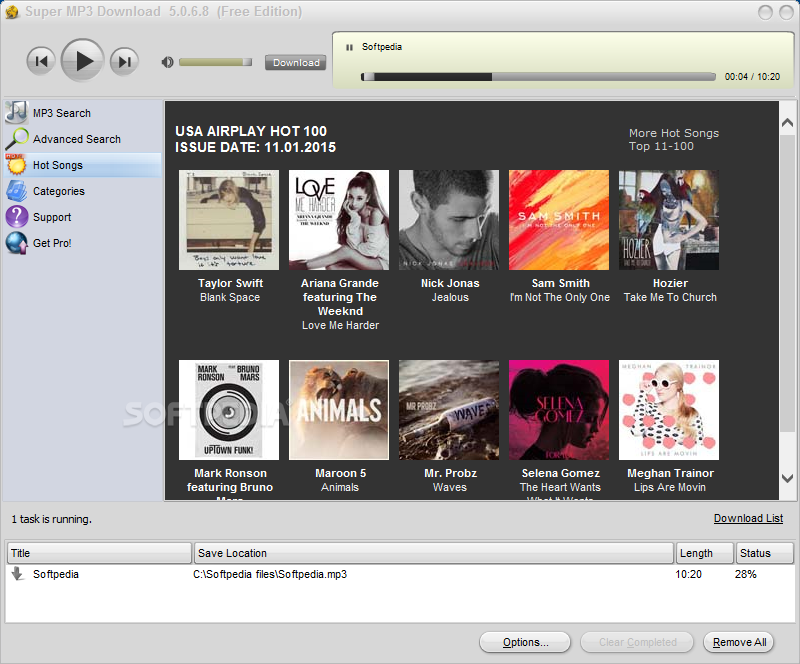The width and height of the screenshot is (800, 664).
Task: Click the scroll up arrow of the song list
Action: tap(787, 122)
